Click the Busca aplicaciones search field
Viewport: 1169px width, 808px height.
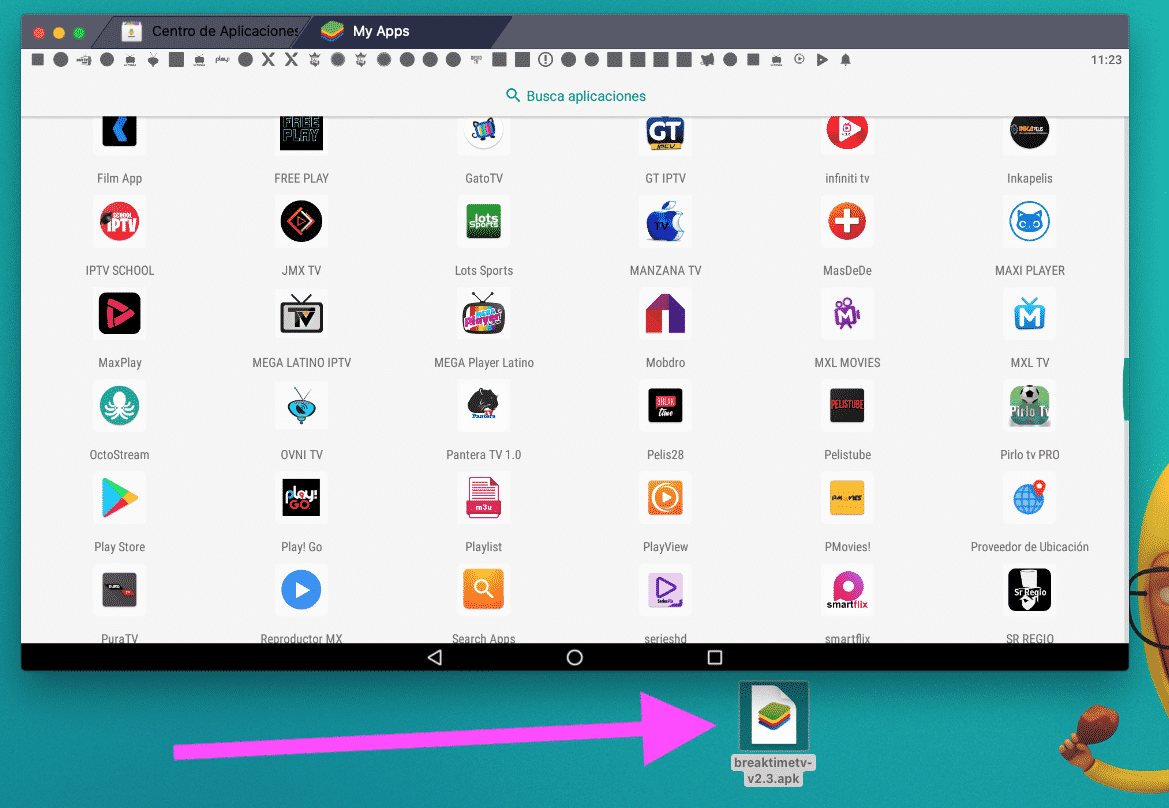coord(575,96)
